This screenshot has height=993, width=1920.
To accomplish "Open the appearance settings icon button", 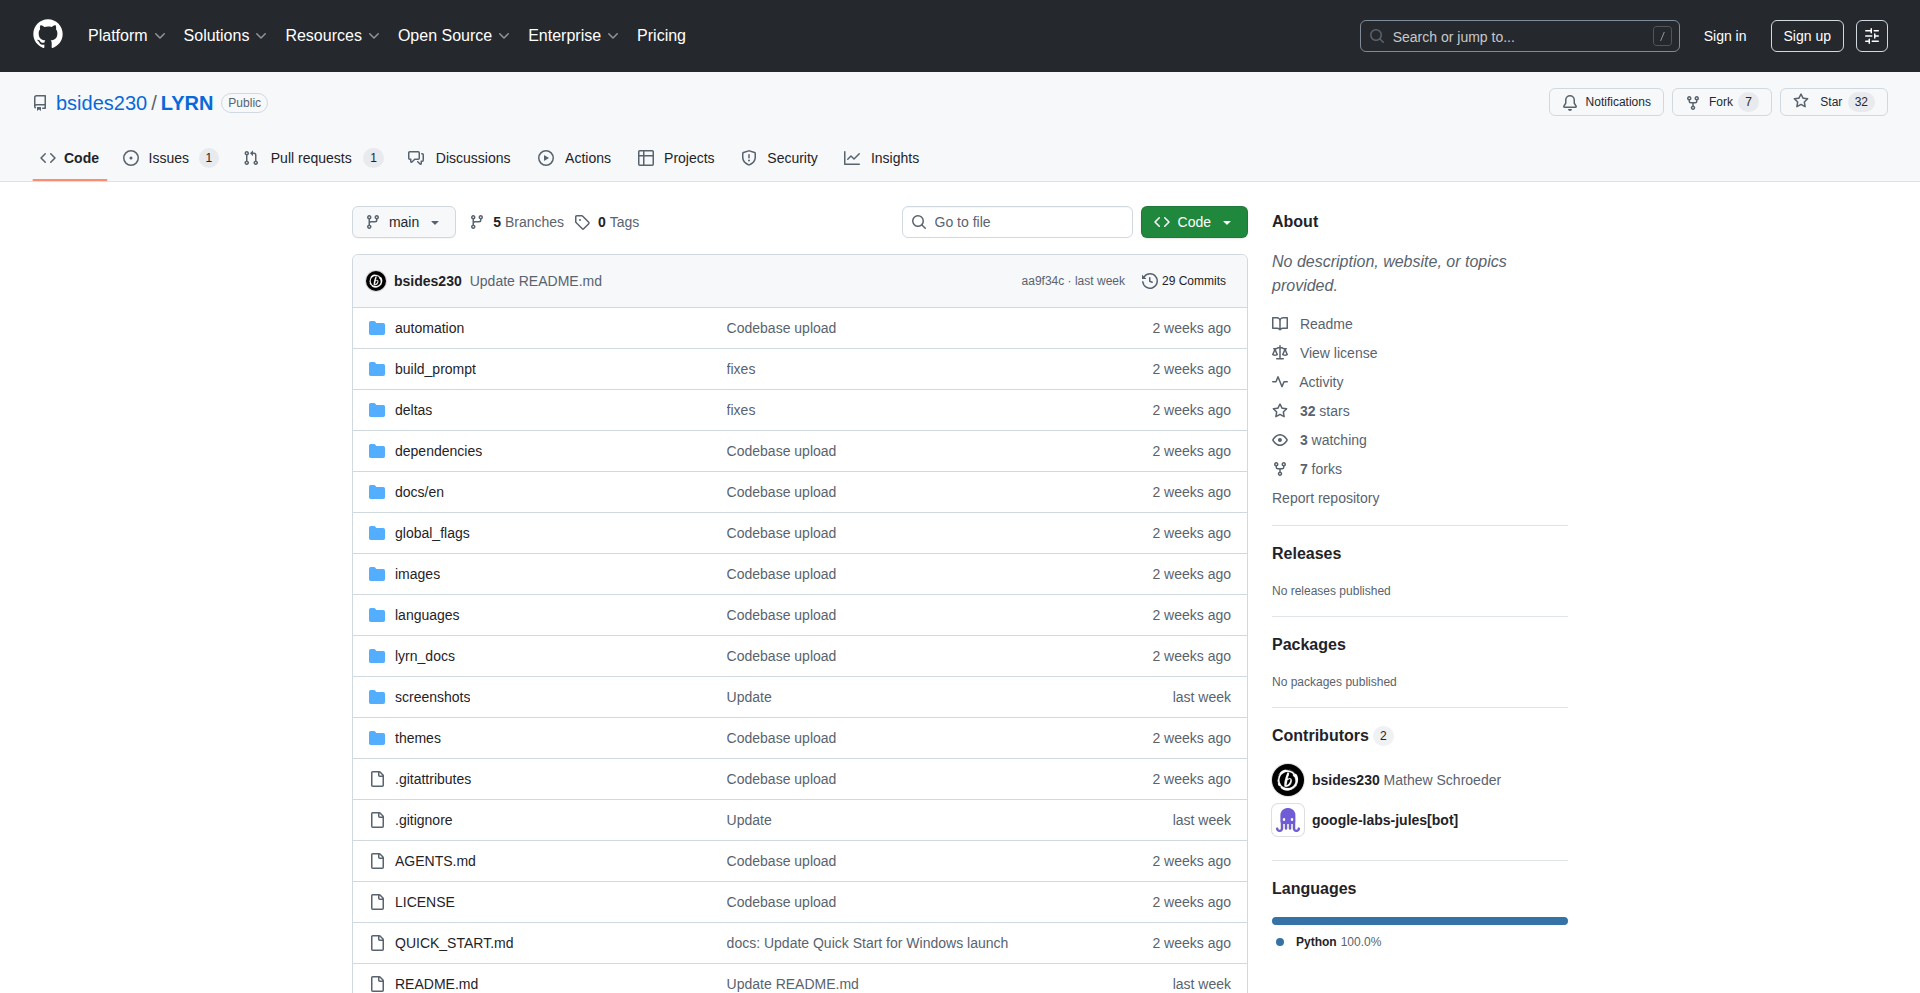I will pyautogui.click(x=1871, y=36).
